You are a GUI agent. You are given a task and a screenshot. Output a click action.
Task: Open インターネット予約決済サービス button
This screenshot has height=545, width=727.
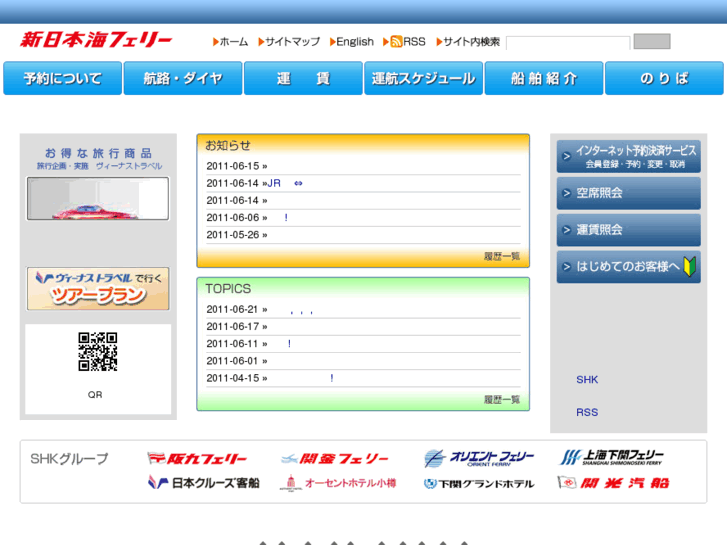pos(629,156)
